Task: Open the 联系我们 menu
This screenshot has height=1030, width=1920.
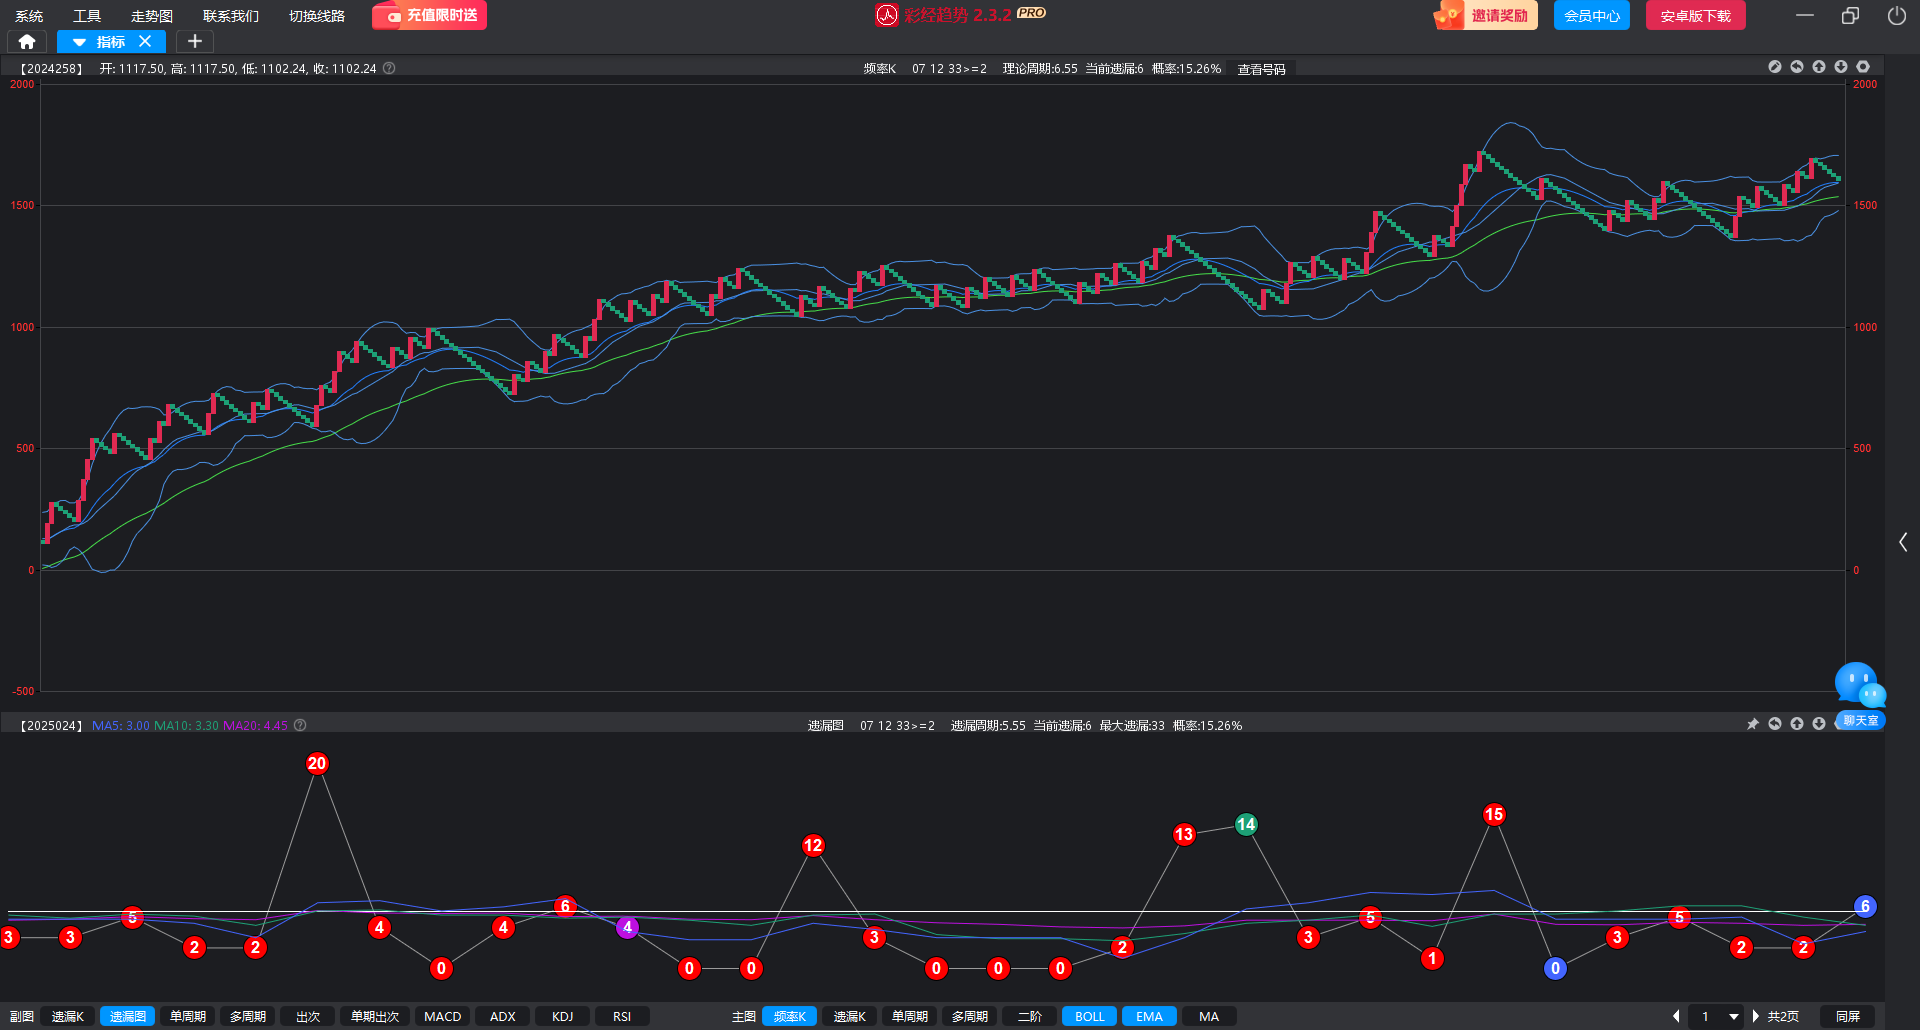Action: tap(231, 16)
